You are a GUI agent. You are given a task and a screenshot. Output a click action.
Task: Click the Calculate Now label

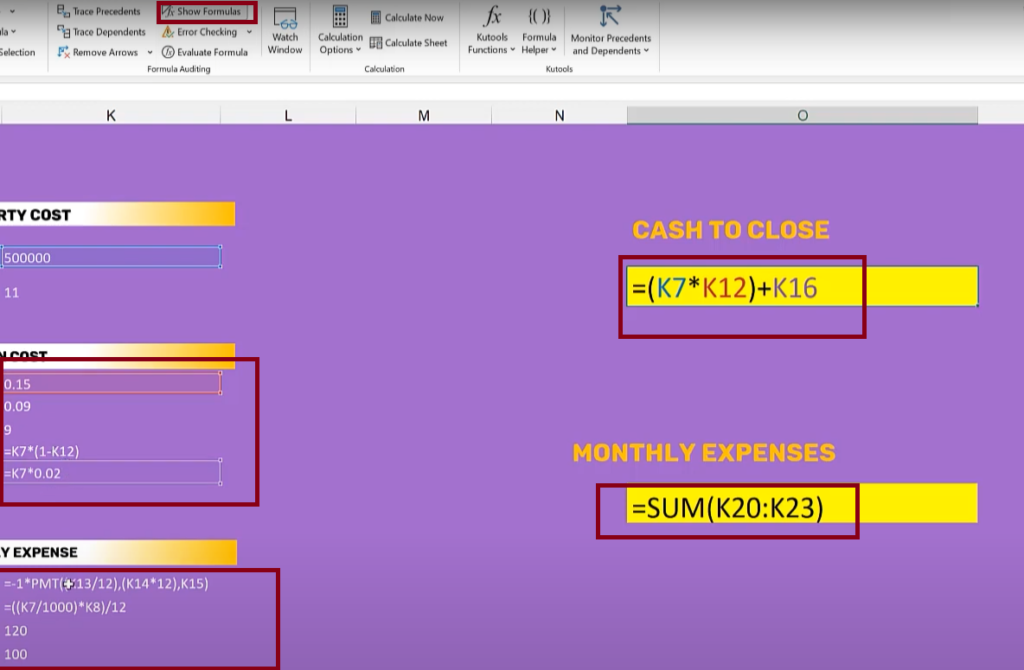[x=414, y=18]
